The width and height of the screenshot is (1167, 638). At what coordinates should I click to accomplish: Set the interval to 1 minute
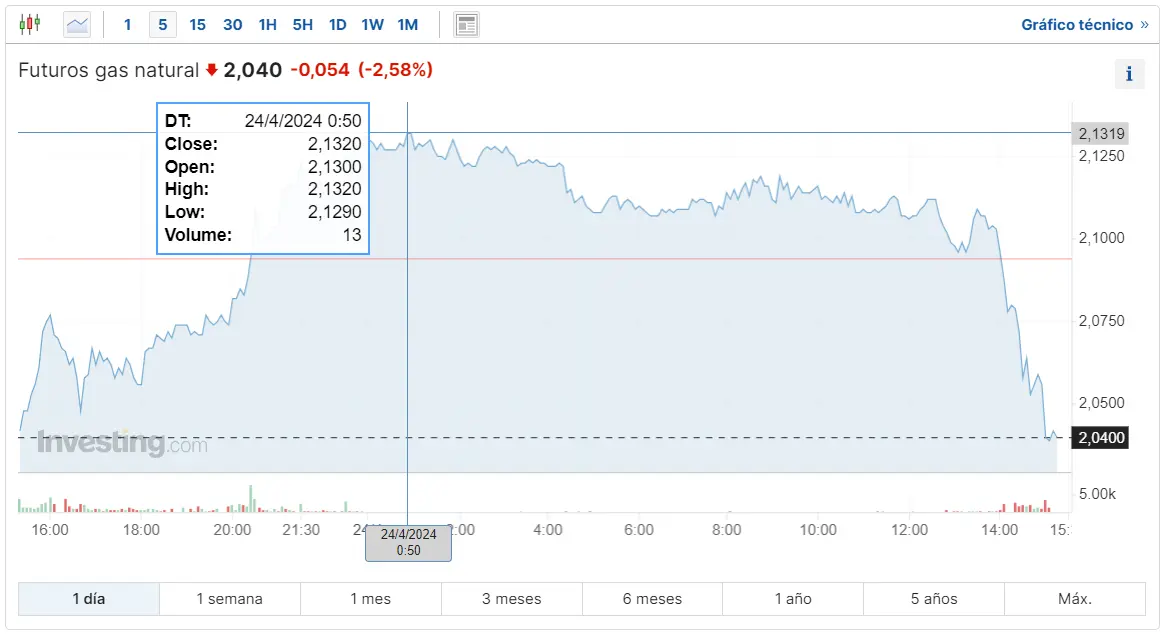127,24
